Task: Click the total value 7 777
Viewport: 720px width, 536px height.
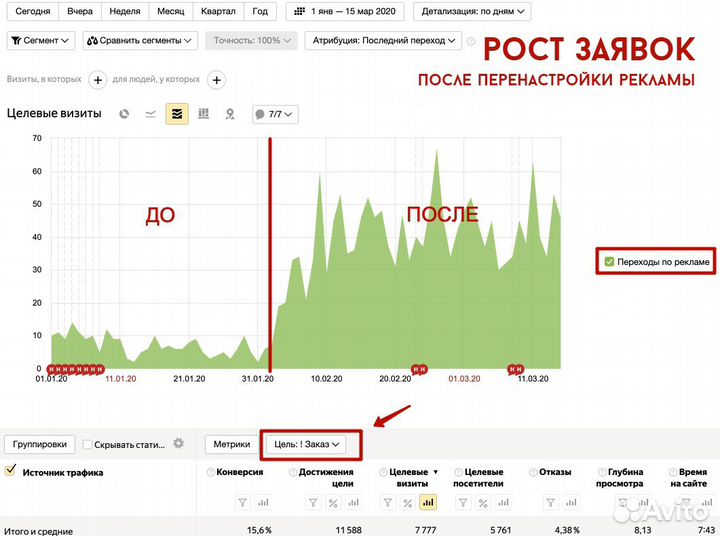Action: (426, 530)
